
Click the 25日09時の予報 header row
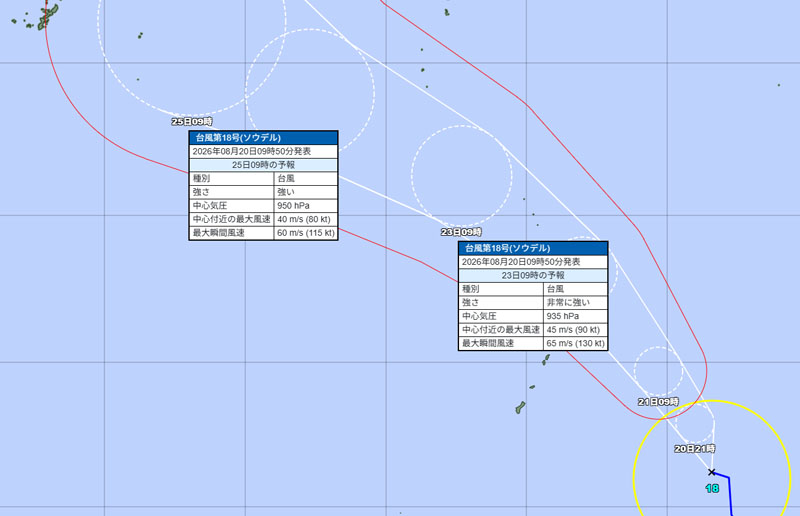point(263,165)
